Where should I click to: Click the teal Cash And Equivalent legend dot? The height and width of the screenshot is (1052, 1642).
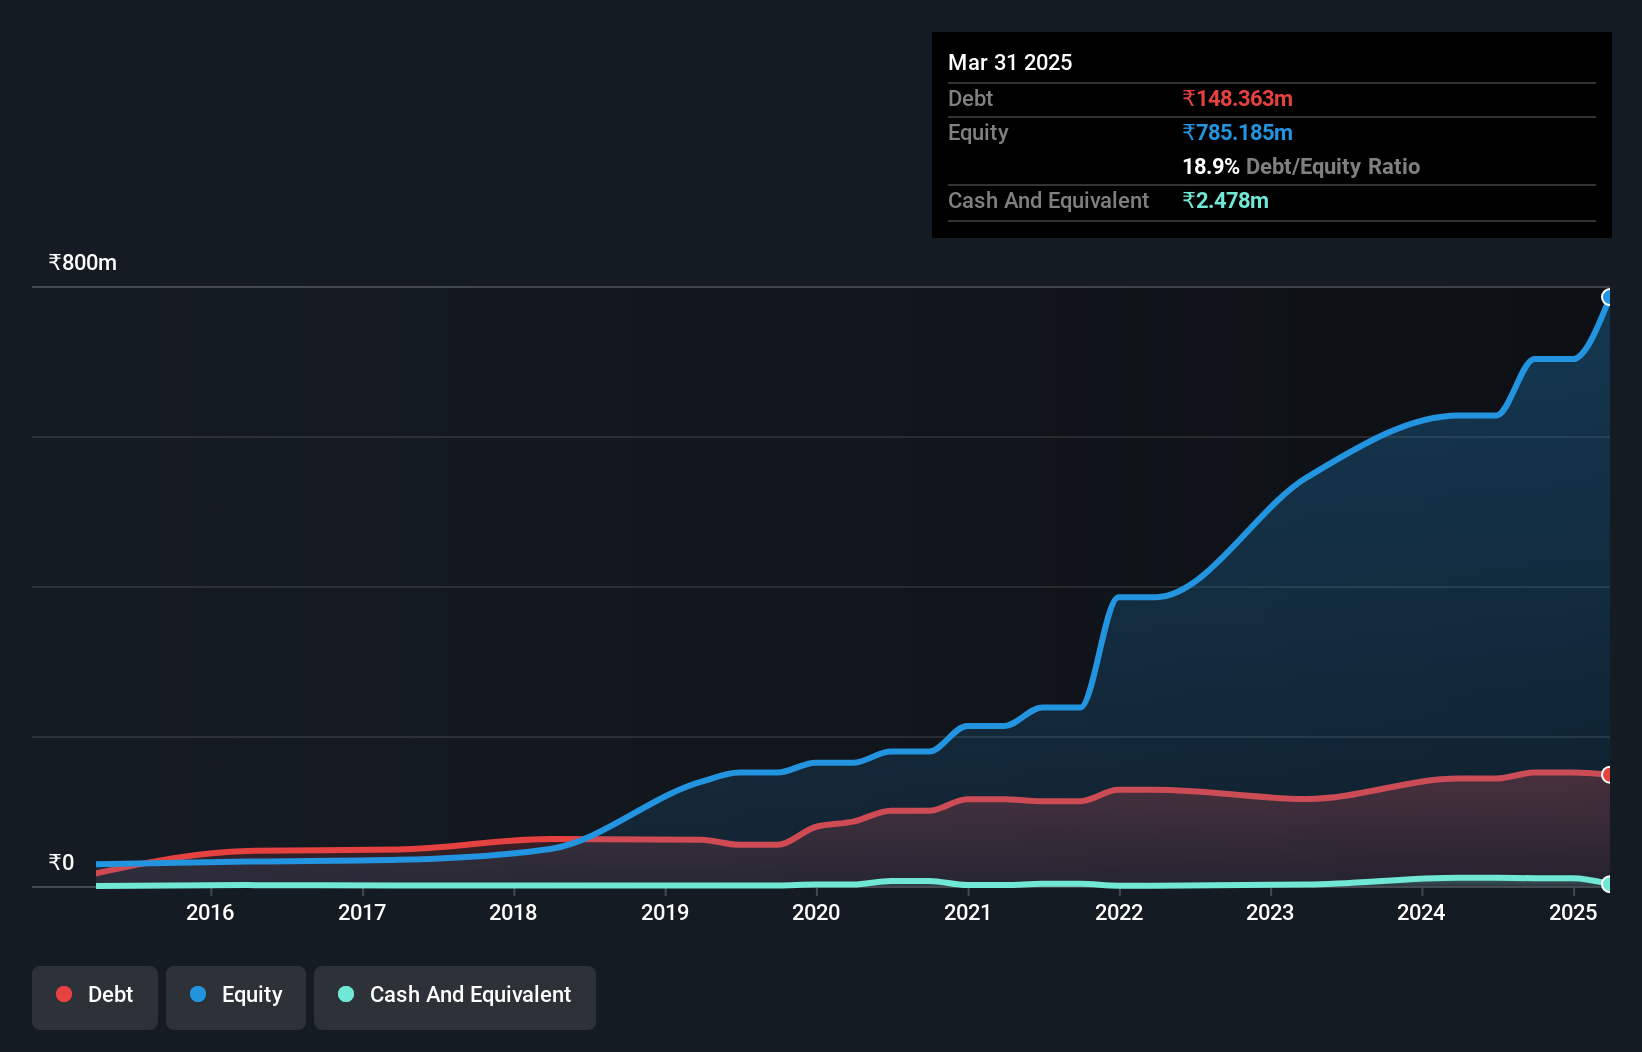tap(346, 994)
